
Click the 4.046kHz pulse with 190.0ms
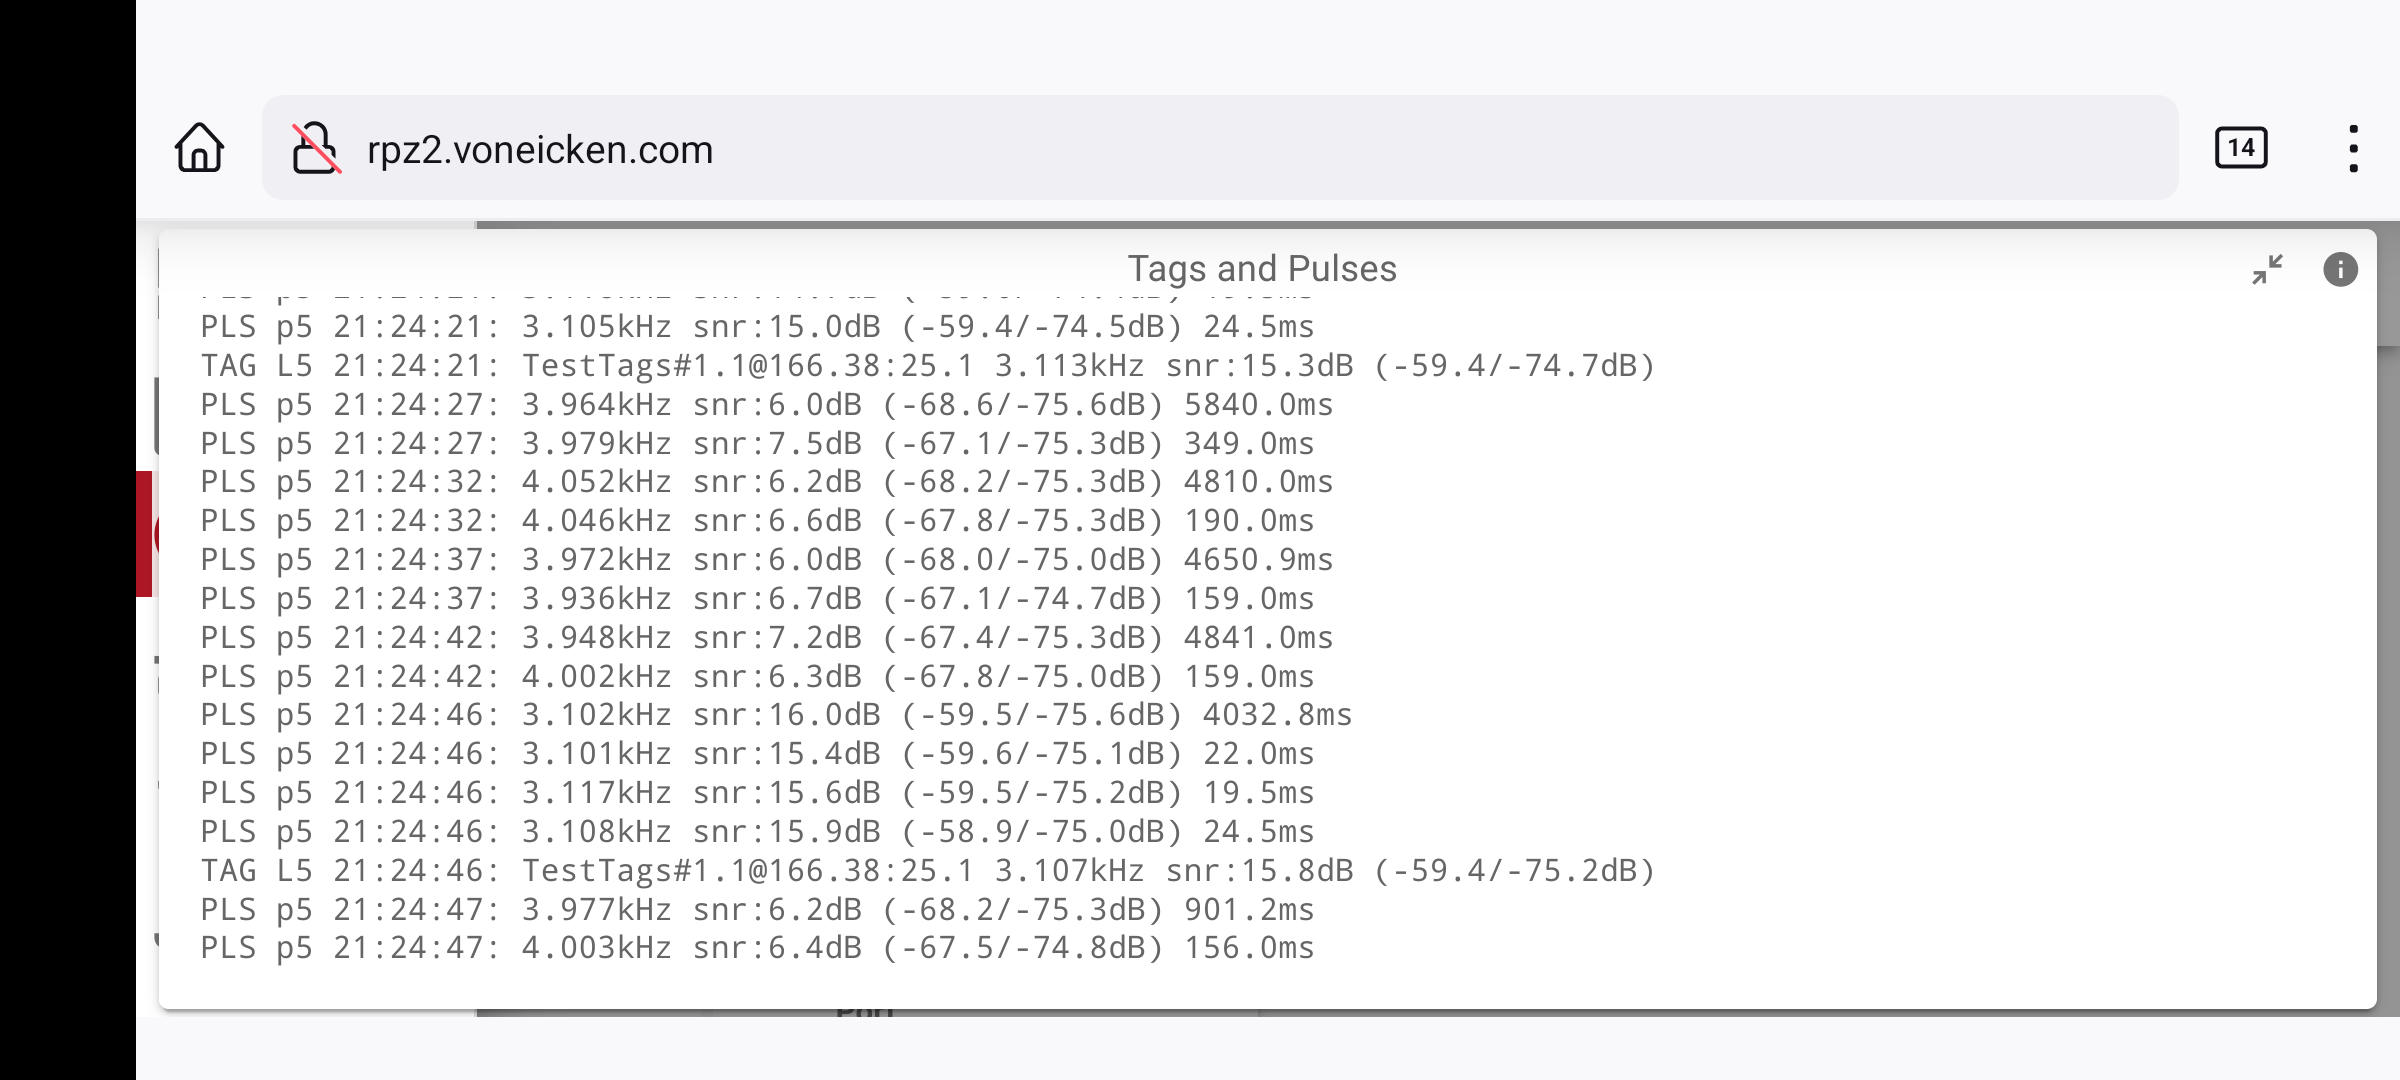pos(757,521)
